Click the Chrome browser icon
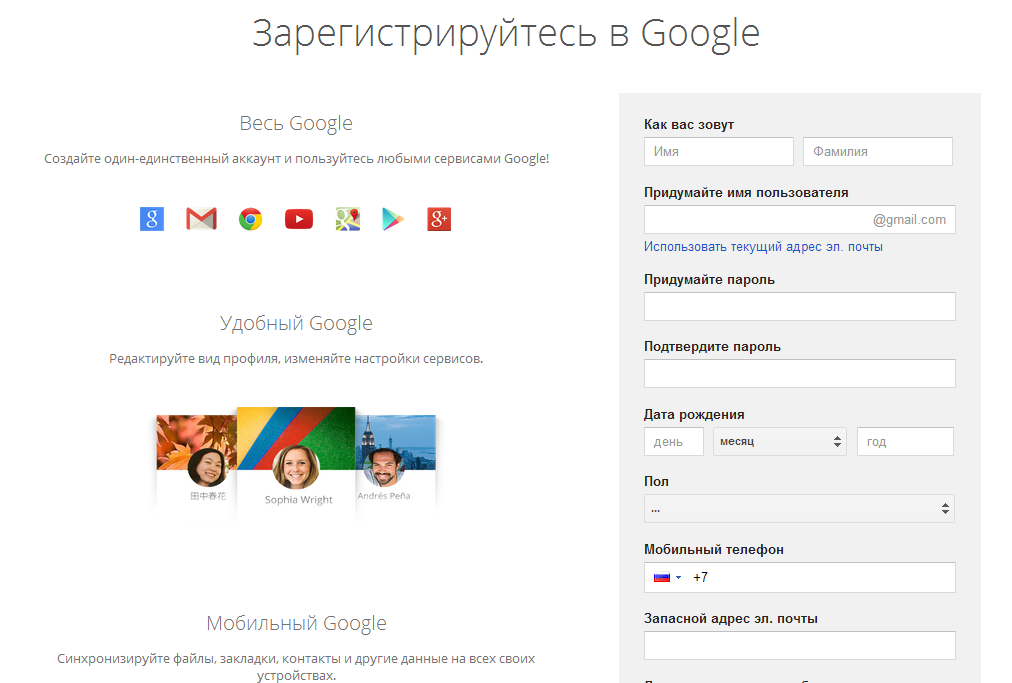 [x=250, y=219]
